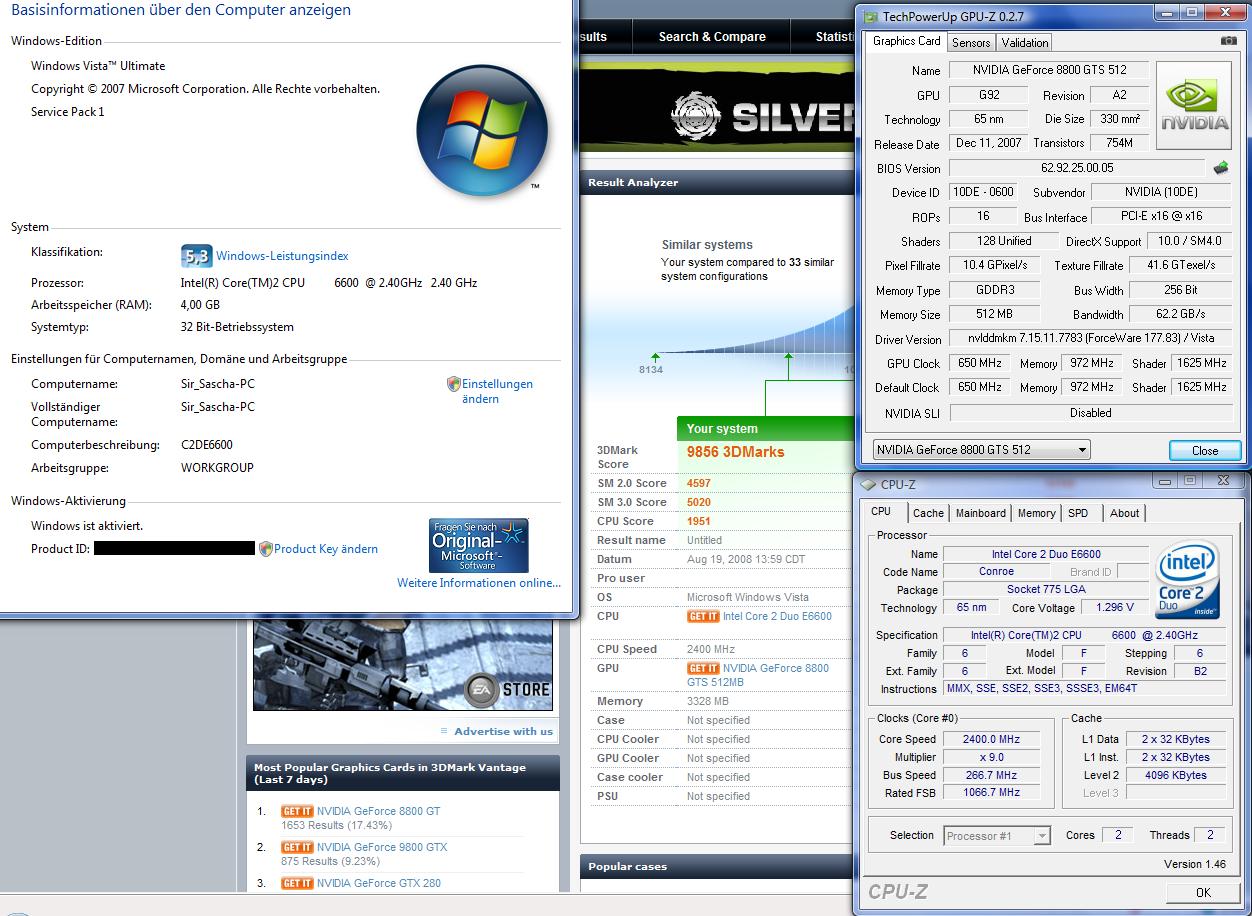Click the GPU-Z title bar app icon
The width and height of the screenshot is (1252, 916).
(870, 16)
